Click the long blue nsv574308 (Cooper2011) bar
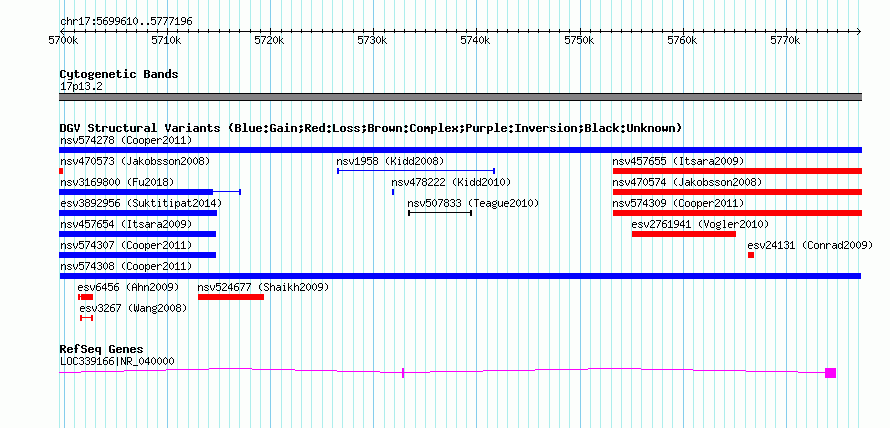The width and height of the screenshot is (890, 428). point(460,276)
